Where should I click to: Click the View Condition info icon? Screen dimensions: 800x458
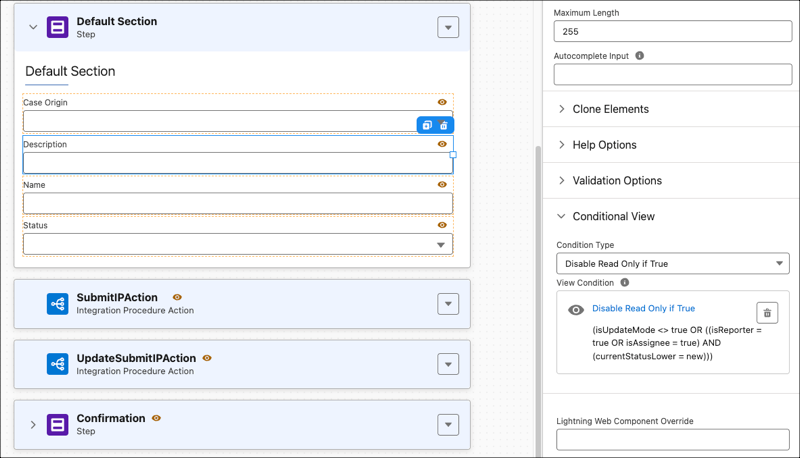(624, 282)
